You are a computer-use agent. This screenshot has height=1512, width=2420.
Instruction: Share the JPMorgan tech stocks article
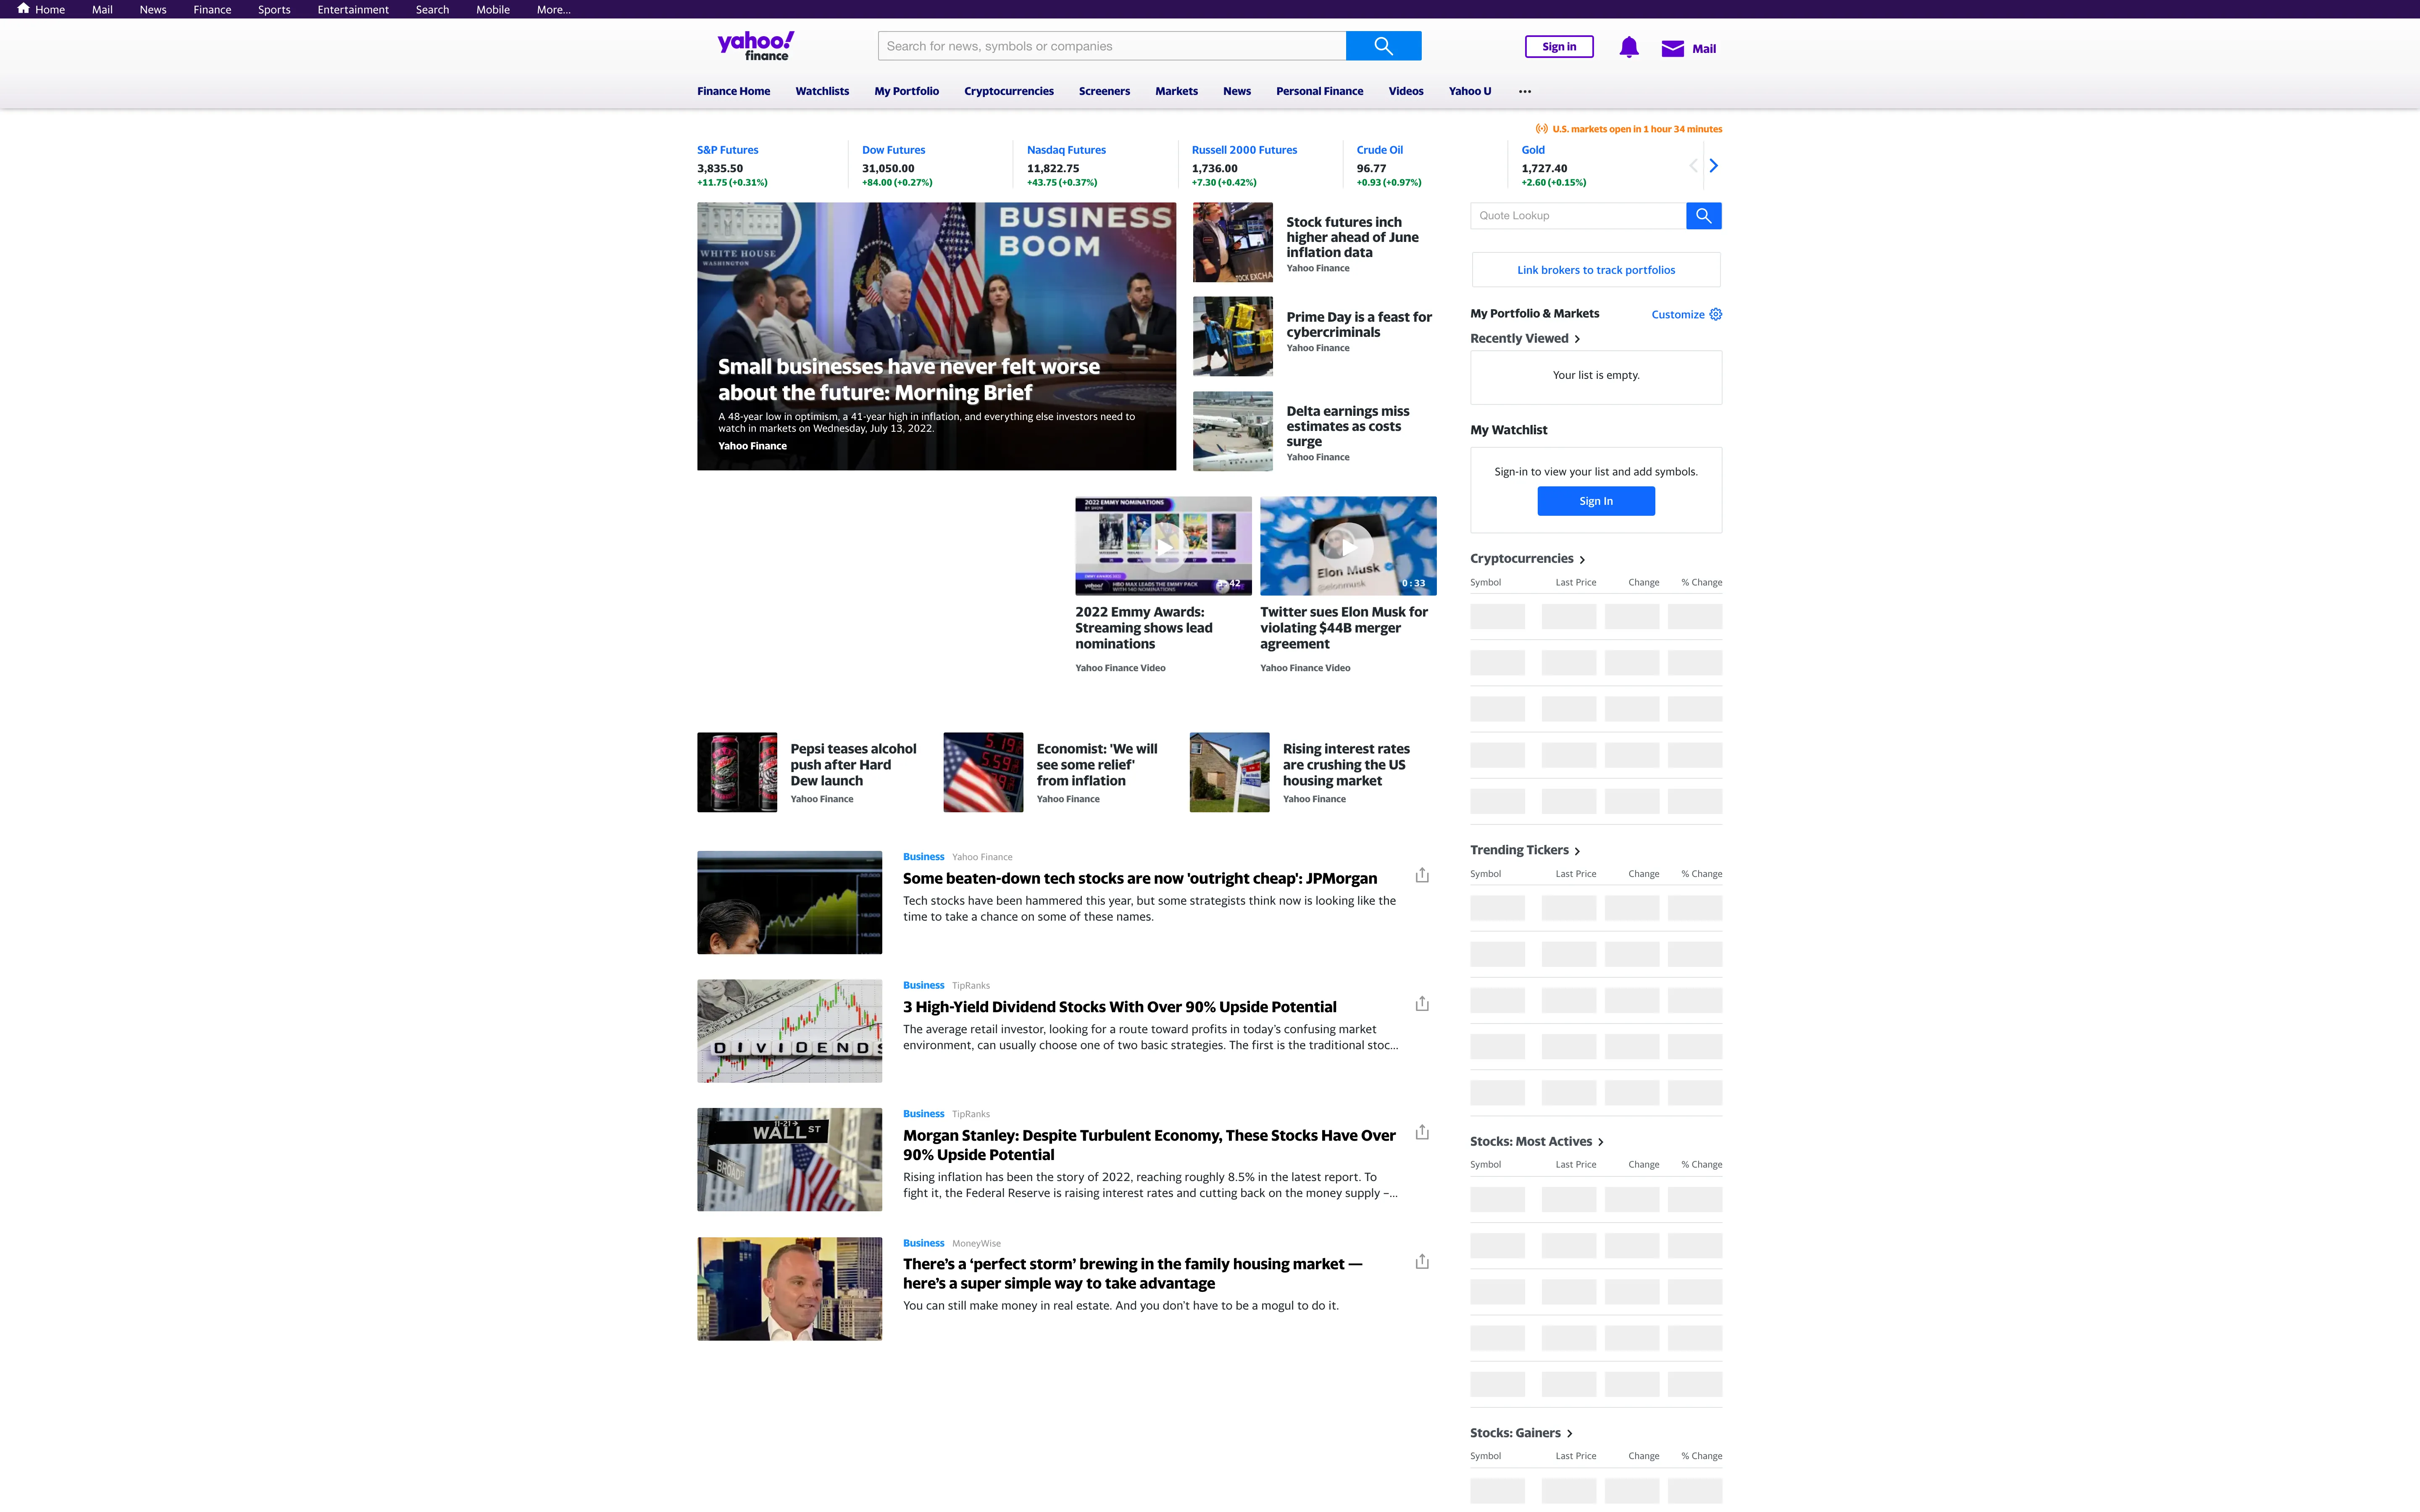[1422, 874]
